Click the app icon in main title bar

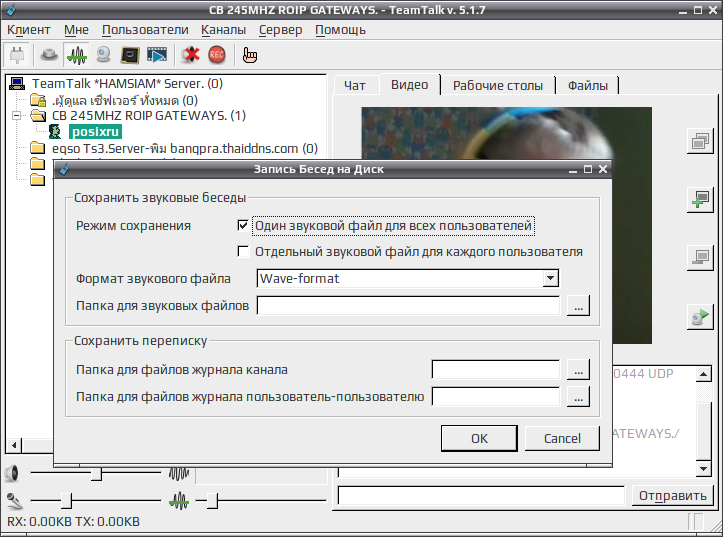pyautogui.click(x=12, y=10)
